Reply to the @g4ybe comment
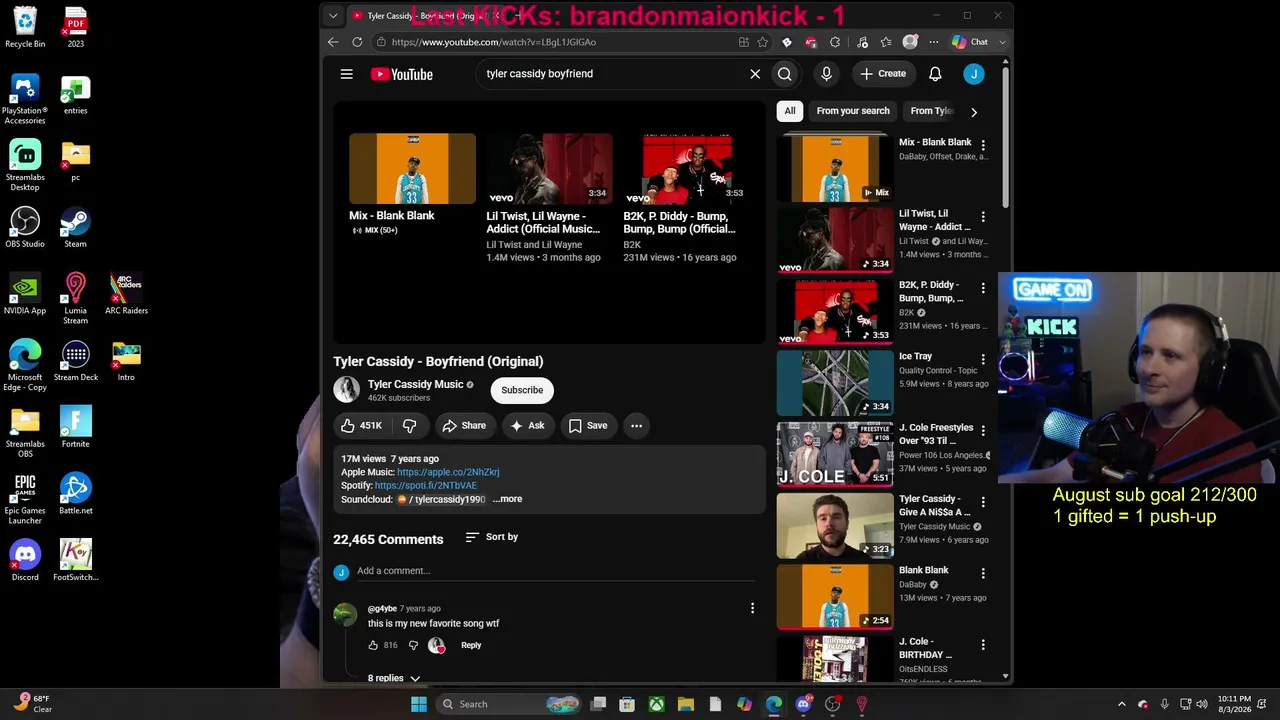This screenshot has height=720, width=1280. tap(471, 646)
